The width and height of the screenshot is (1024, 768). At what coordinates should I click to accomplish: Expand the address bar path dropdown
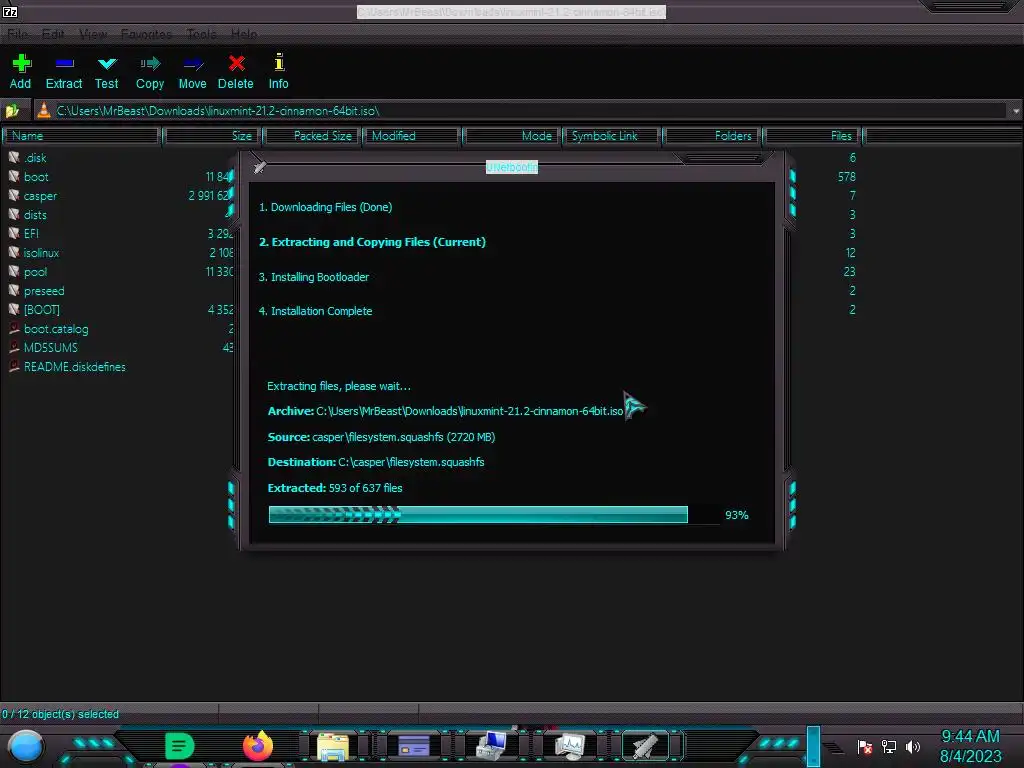click(1016, 111)
